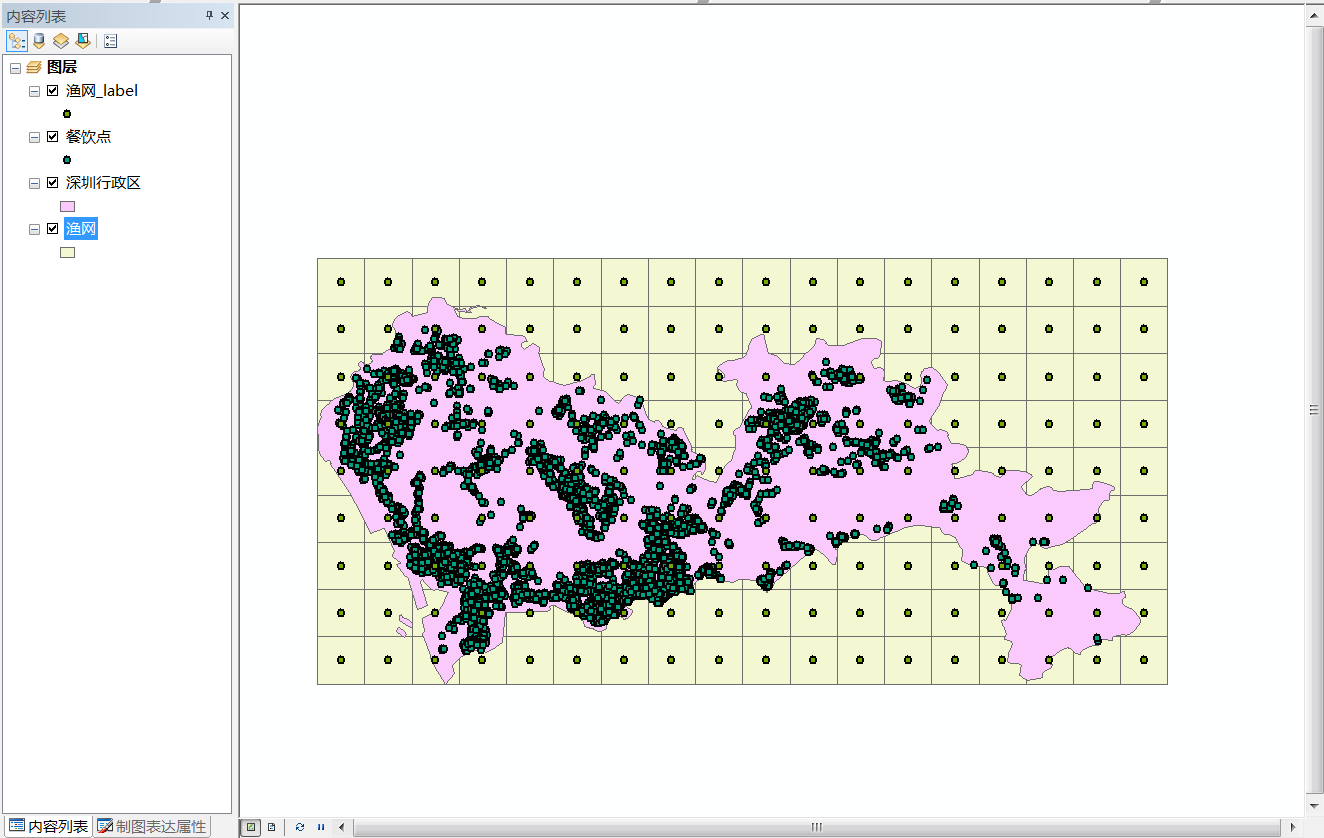Switch to Layout View at bottom

pos(271,827)
